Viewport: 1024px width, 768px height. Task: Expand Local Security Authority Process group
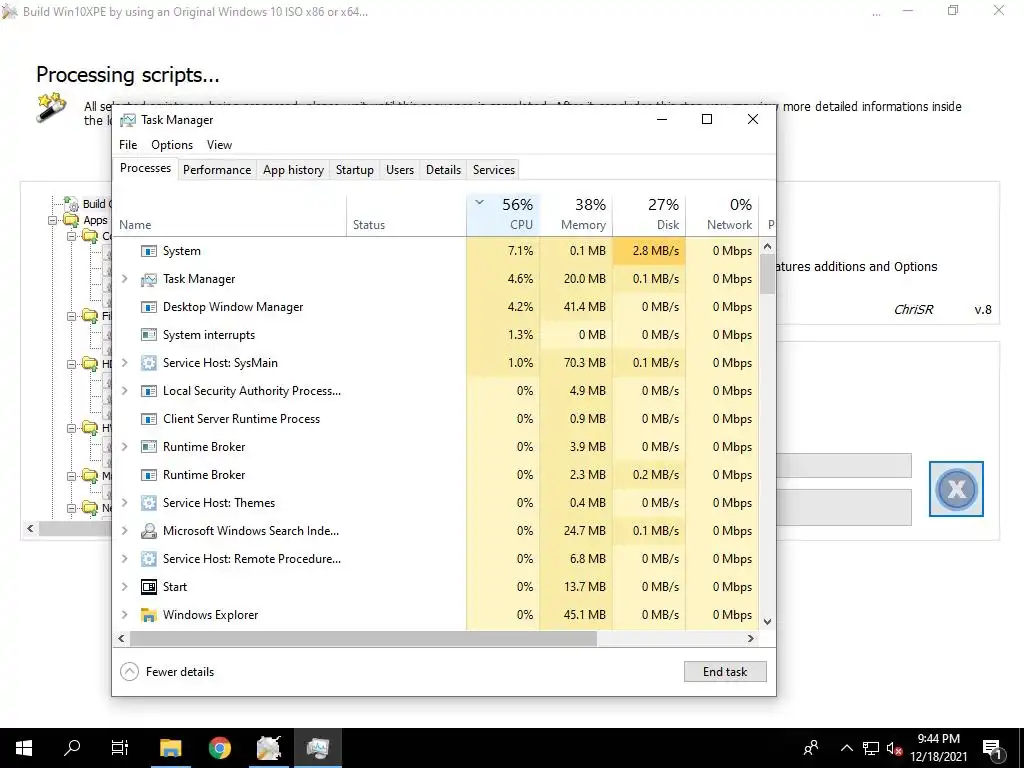point(125,391)
